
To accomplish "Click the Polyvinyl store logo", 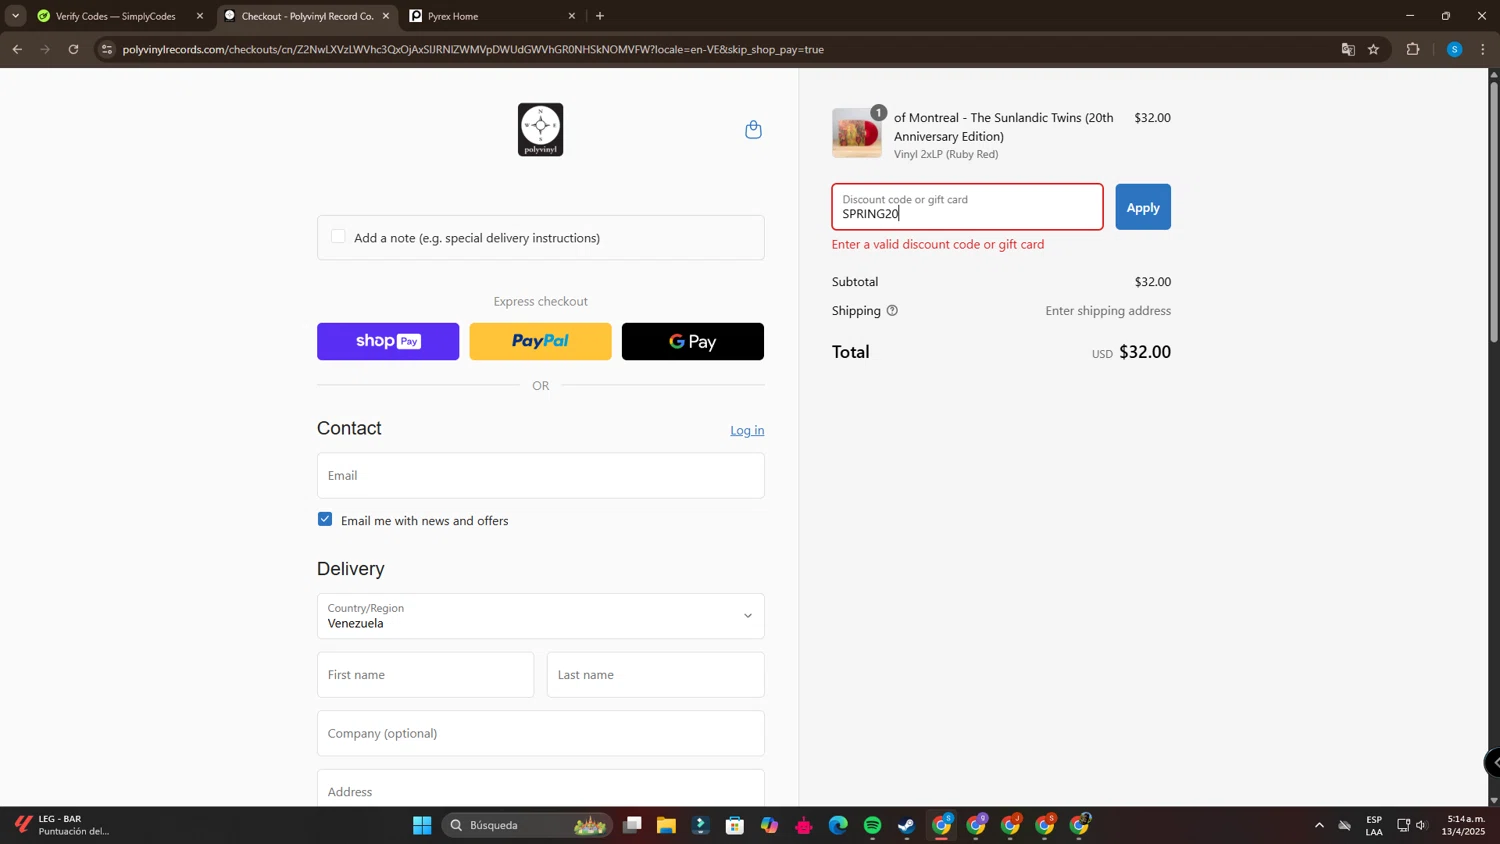I will click(540, 130).
